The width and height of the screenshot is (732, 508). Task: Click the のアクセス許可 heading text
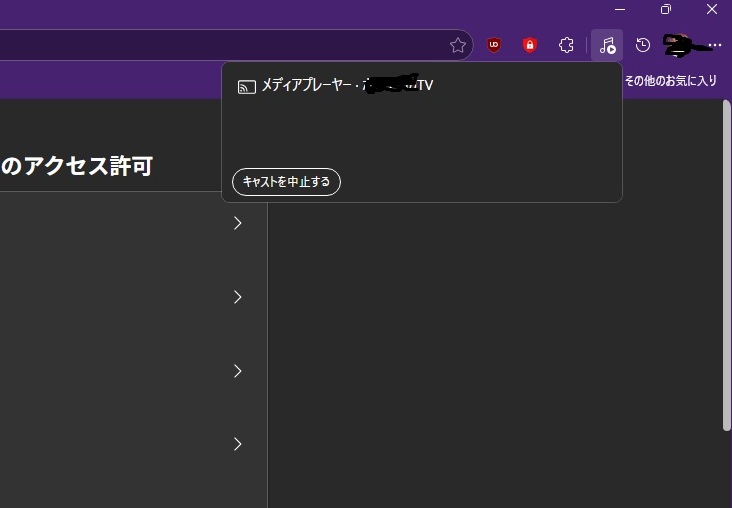77,166
